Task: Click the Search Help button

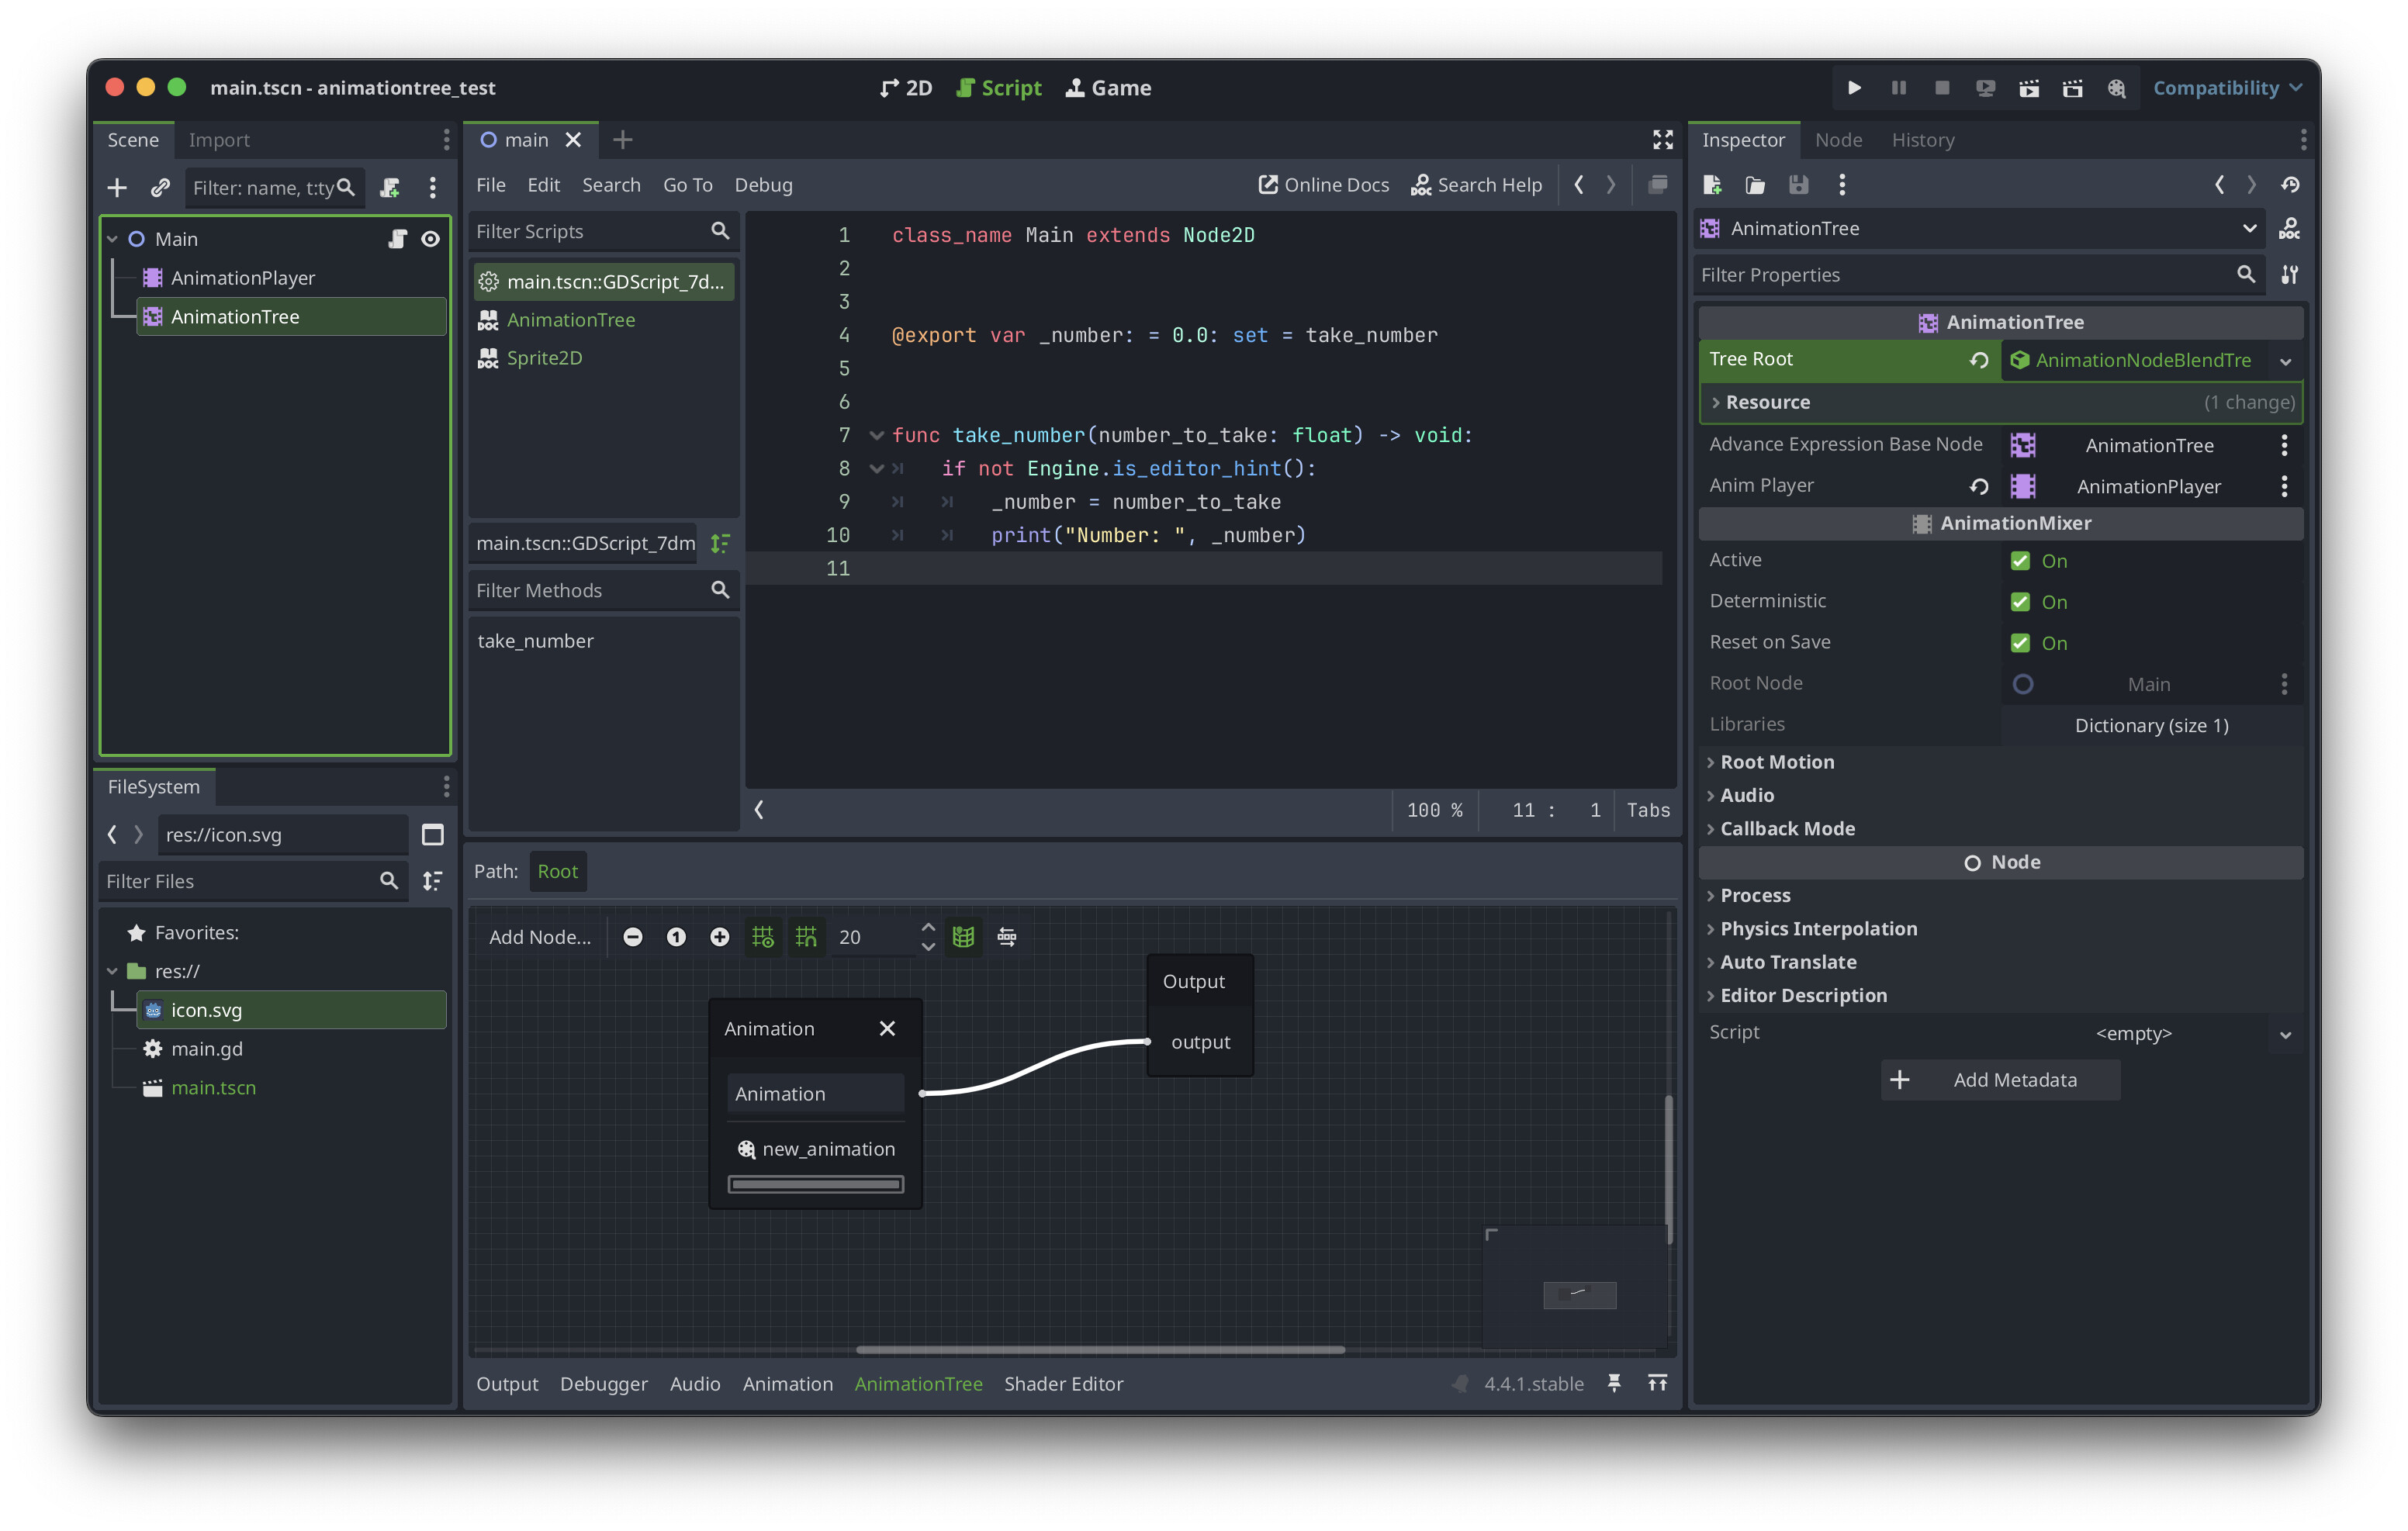Action: (x=1476, y=184)
